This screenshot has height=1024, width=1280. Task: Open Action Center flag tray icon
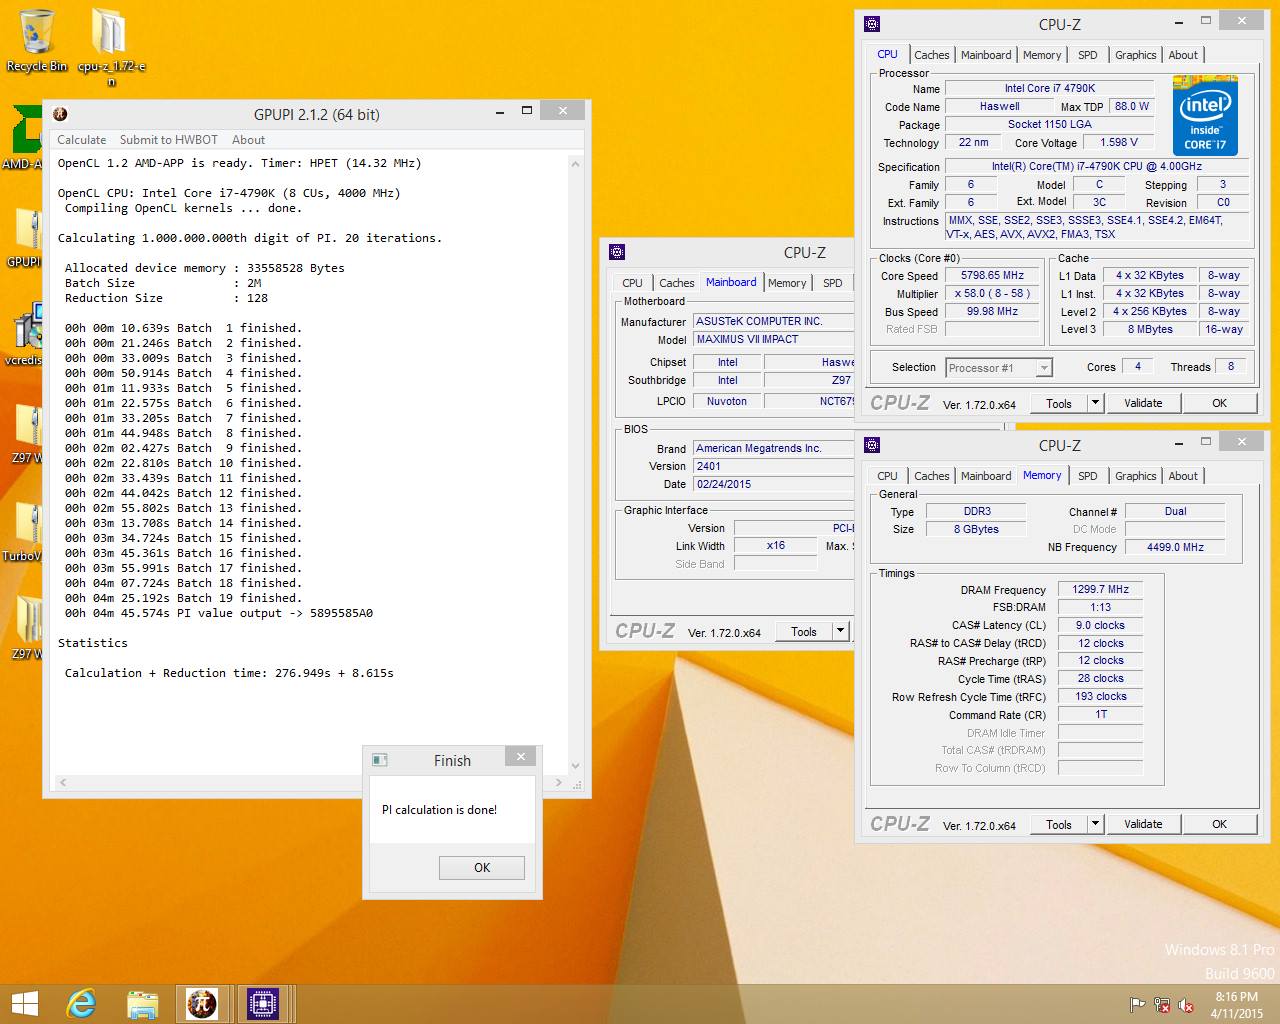tap(1137, 1005)
